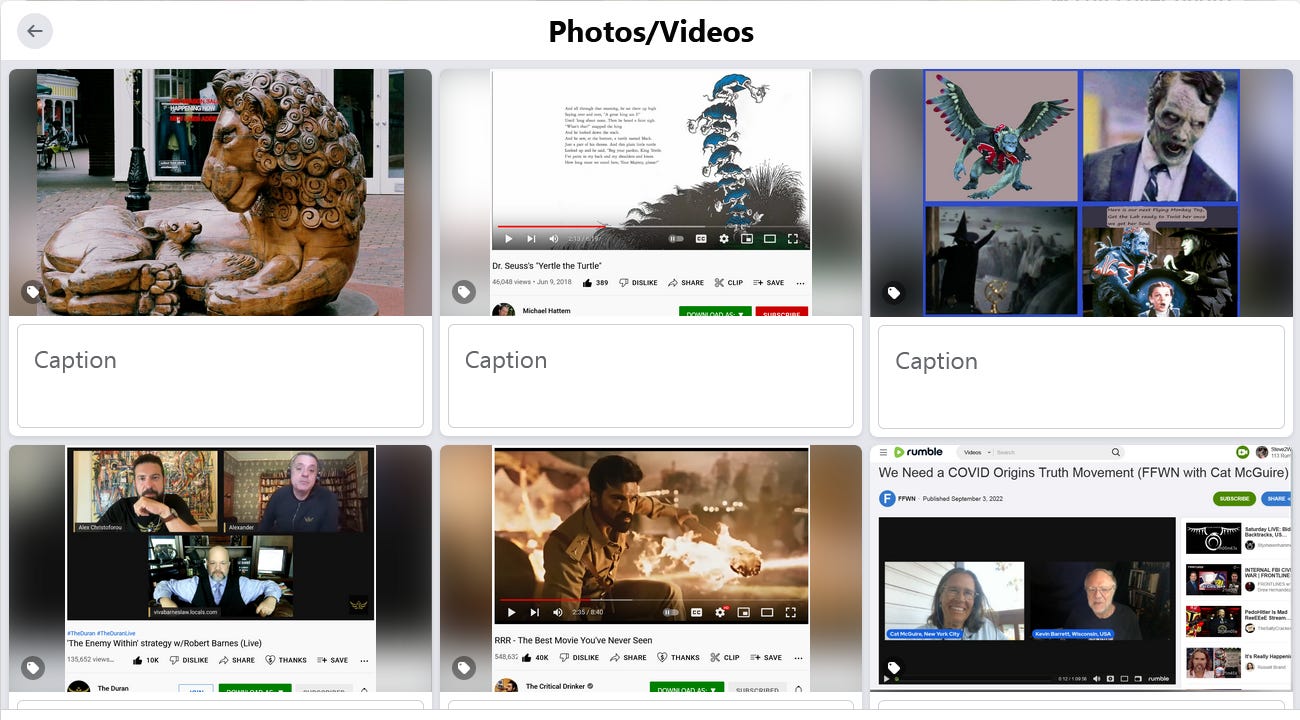Viewport: 1300px width, 720px height.
Task: Go back using the left arrow button
Action: pyautogui.click(x=35, y=31)
